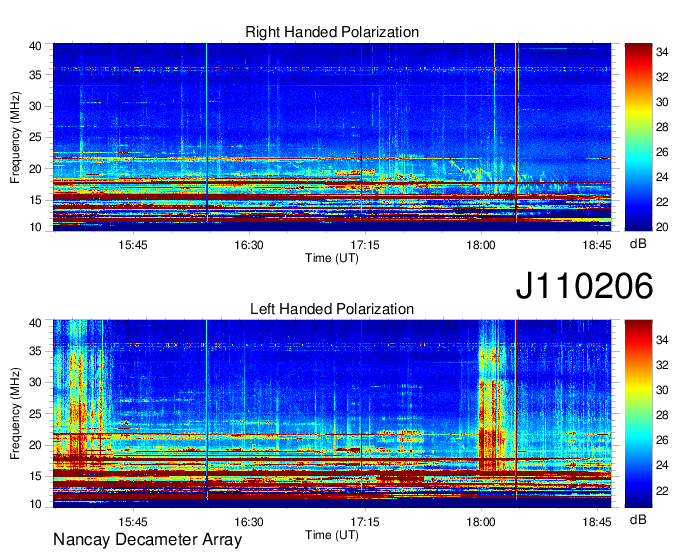Screen dimensions: 680x552
Task: Click the 35 MHz tick on the Left Handed frequency axis
Action: pos(35,351)
